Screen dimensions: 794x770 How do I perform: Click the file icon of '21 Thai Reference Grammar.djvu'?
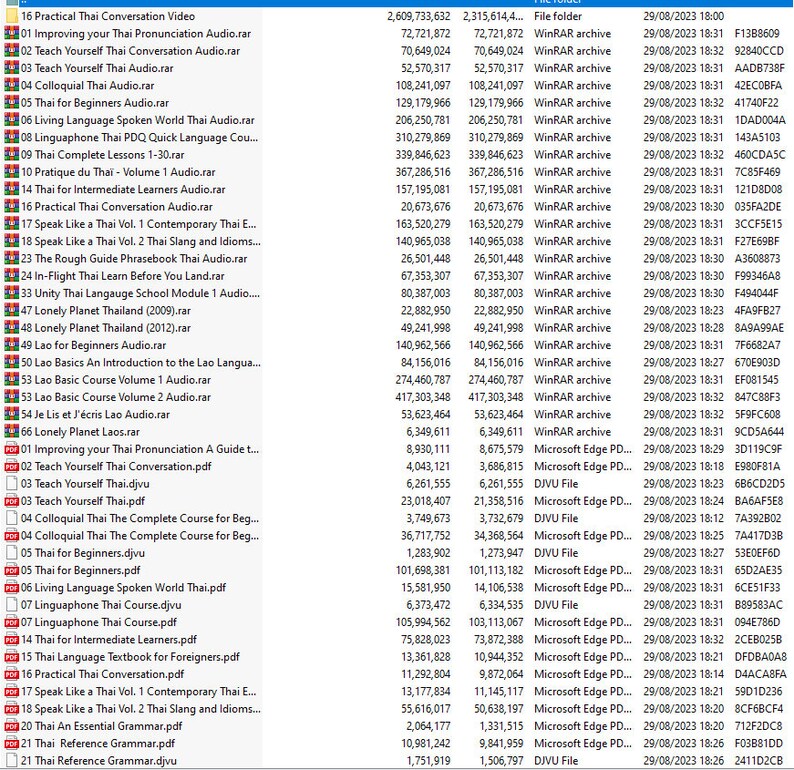pos(12,760)
